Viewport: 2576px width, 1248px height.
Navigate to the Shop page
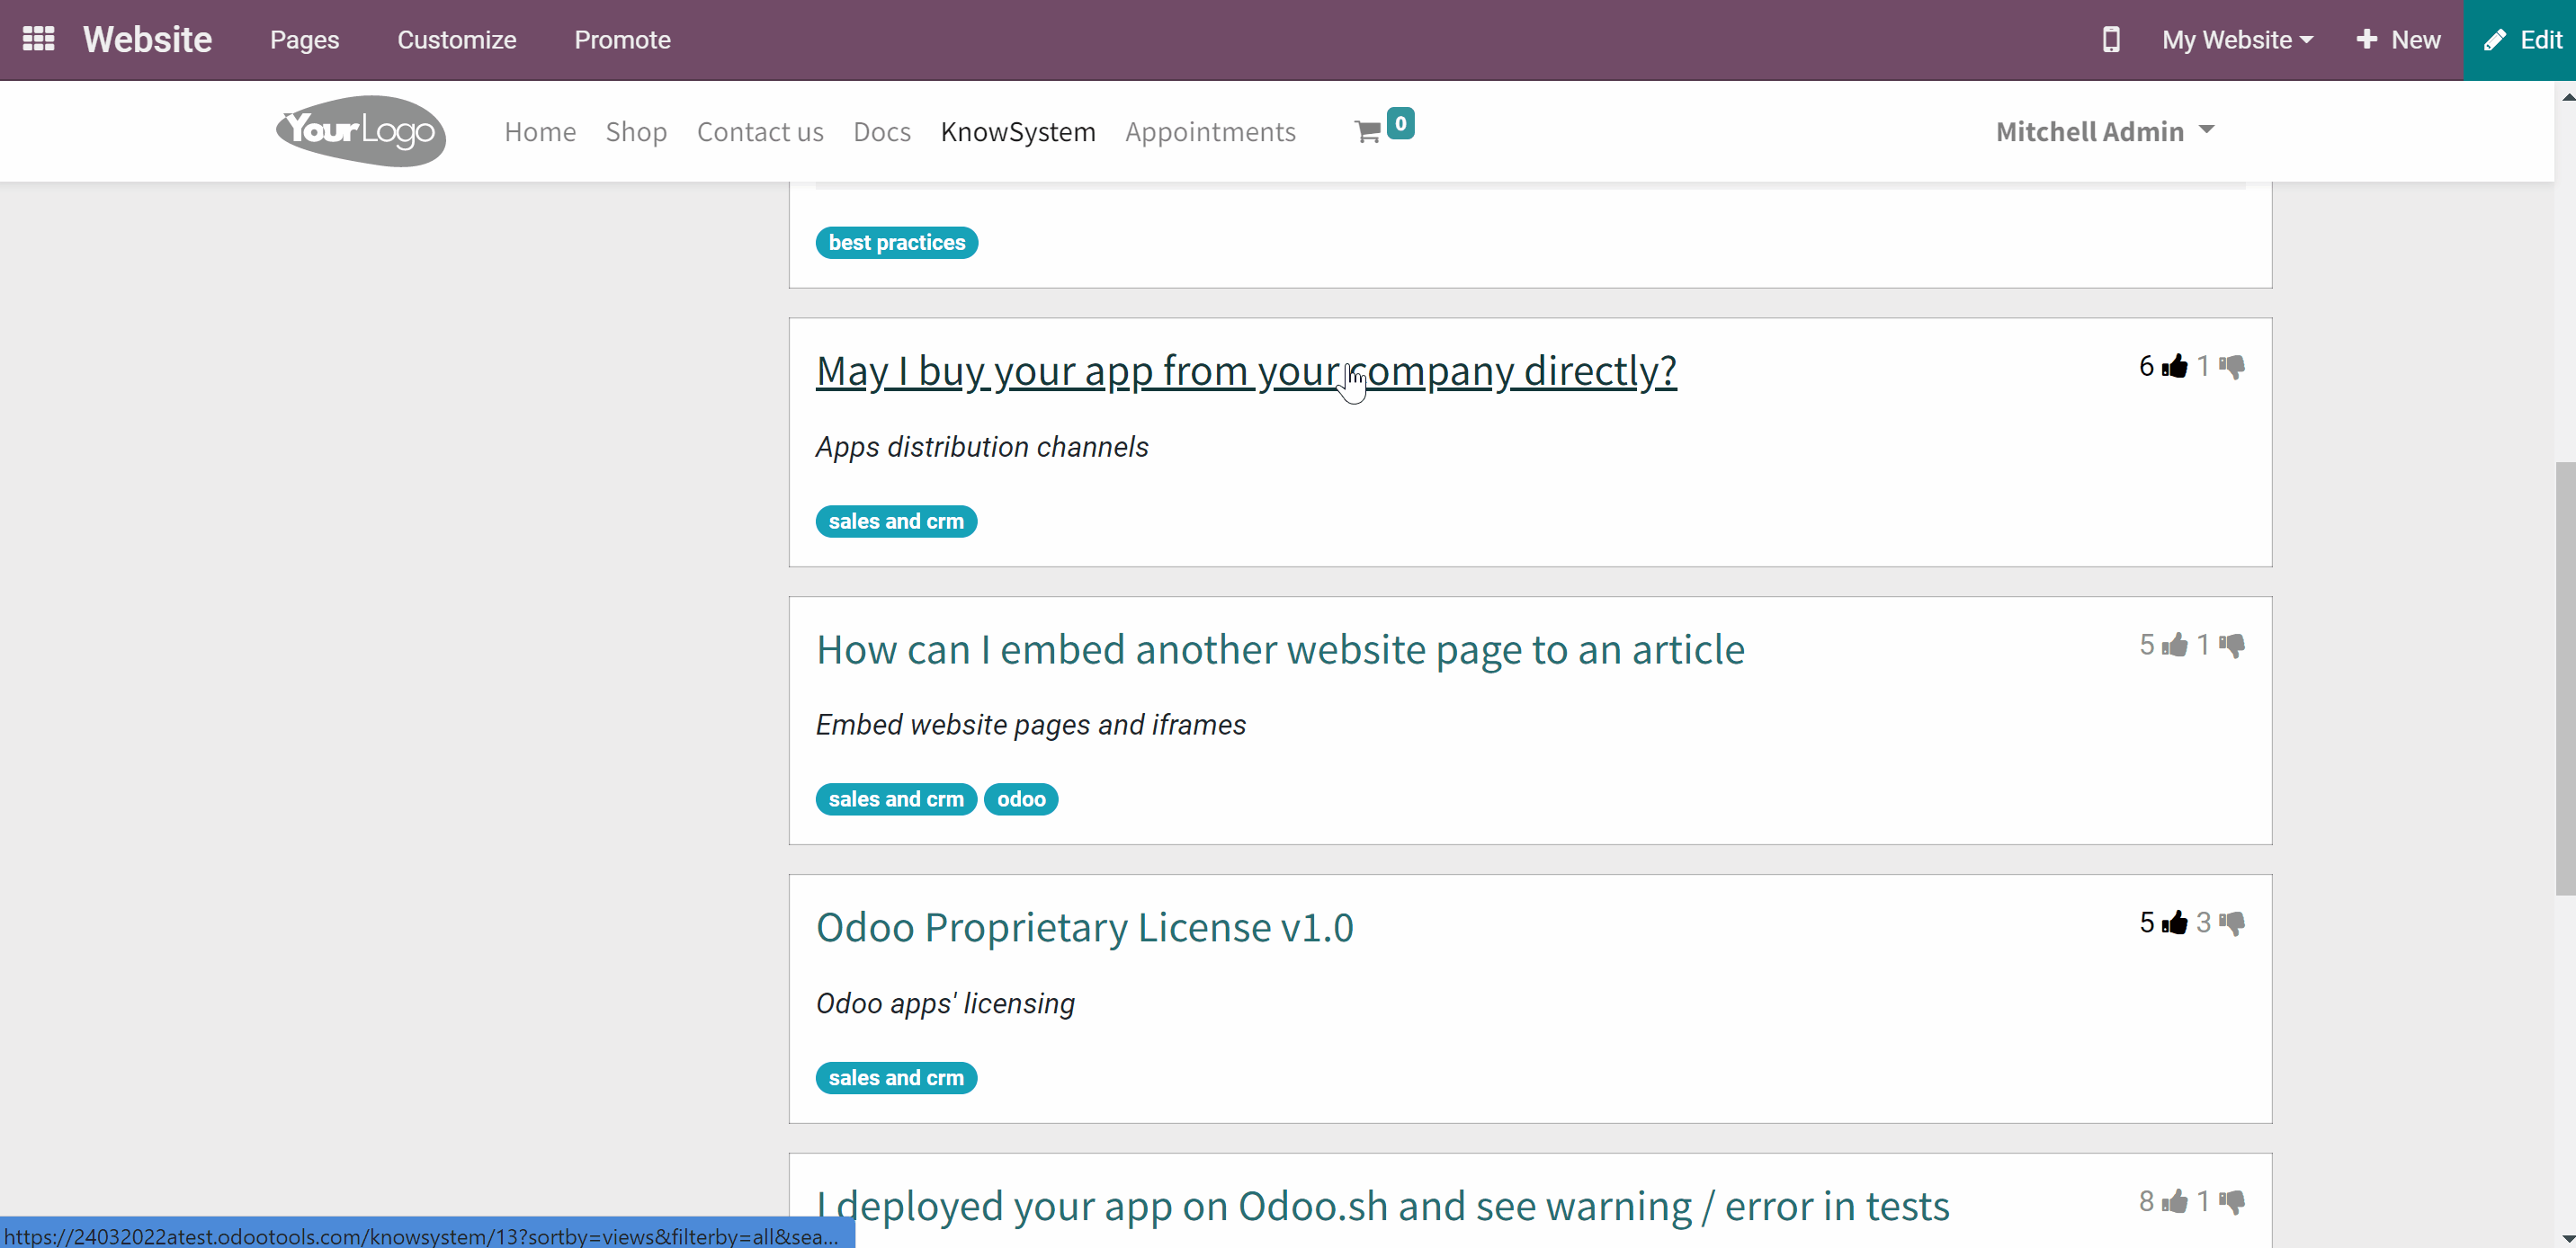pos(636,131)
